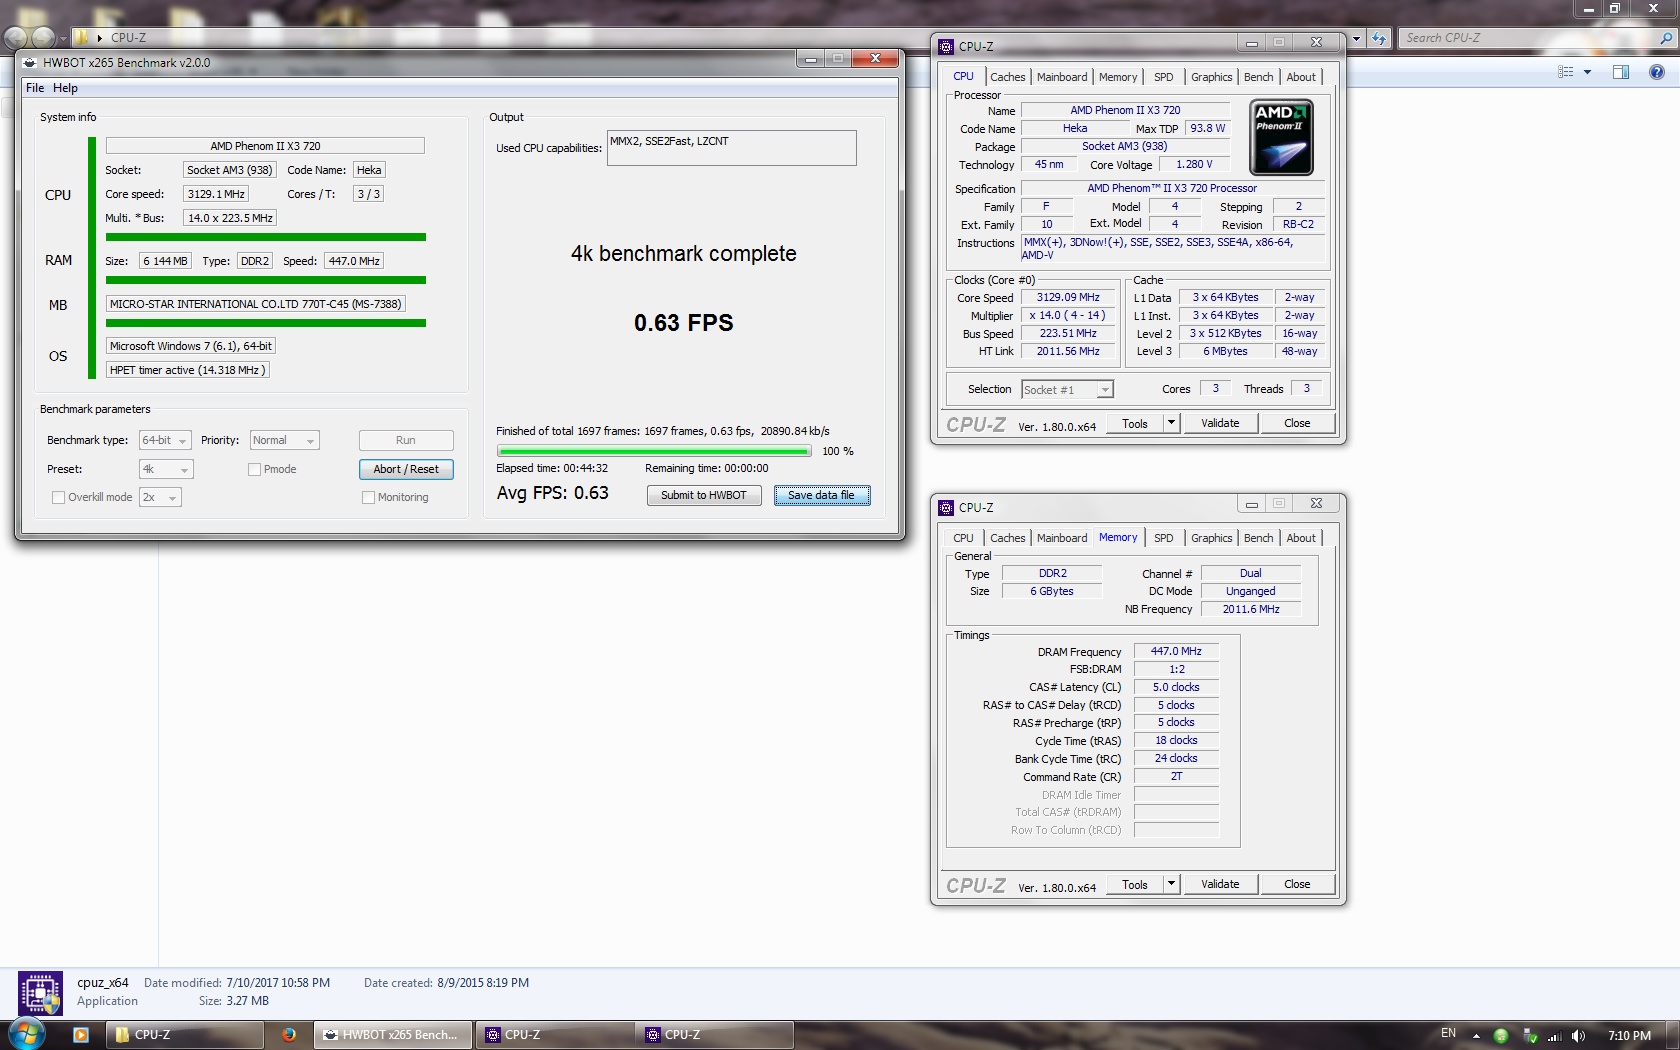Click clock showing 7:10 PM
Viewport: 1680px width, 1050px height.
click(1629, 1035)
